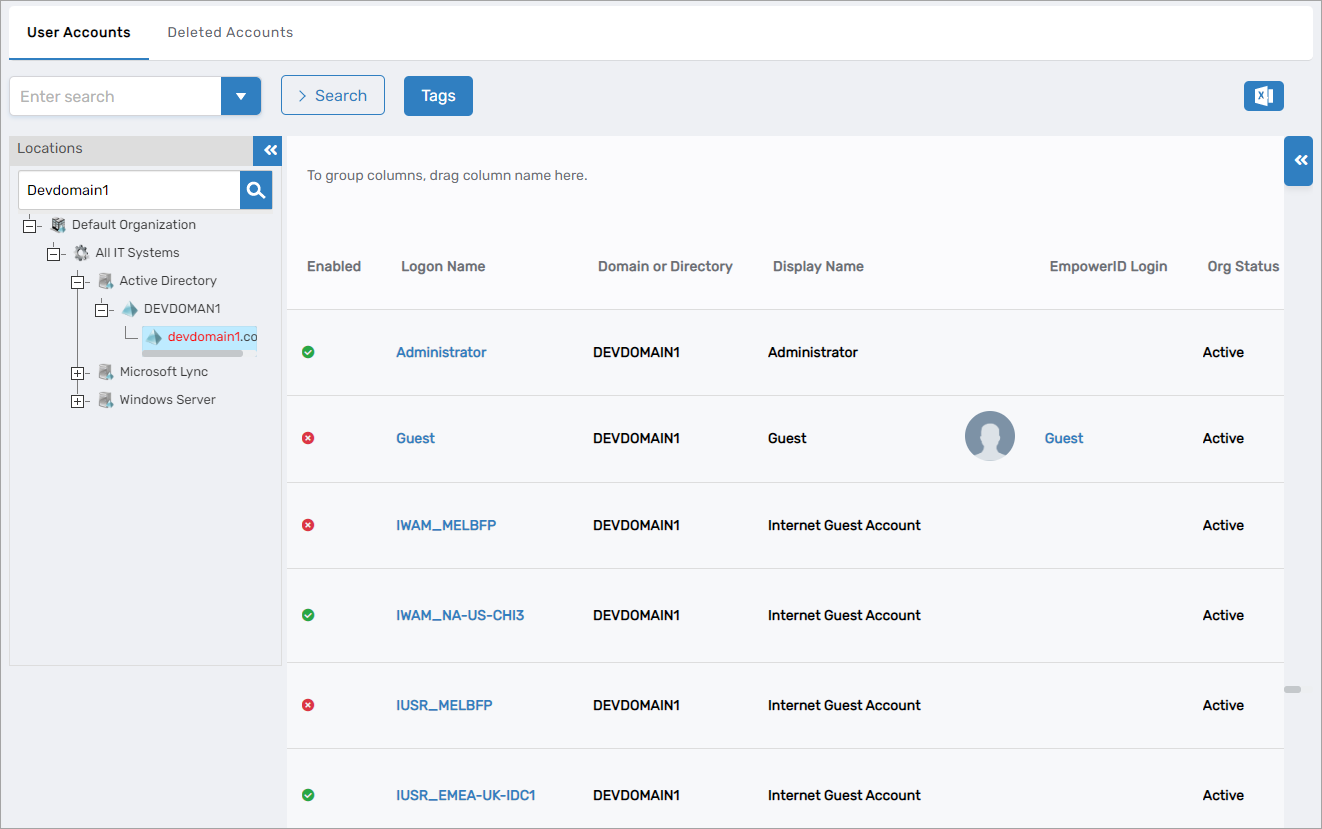Click green enabled icon for IWAM_NA-US-CHI3

(308, 615)
